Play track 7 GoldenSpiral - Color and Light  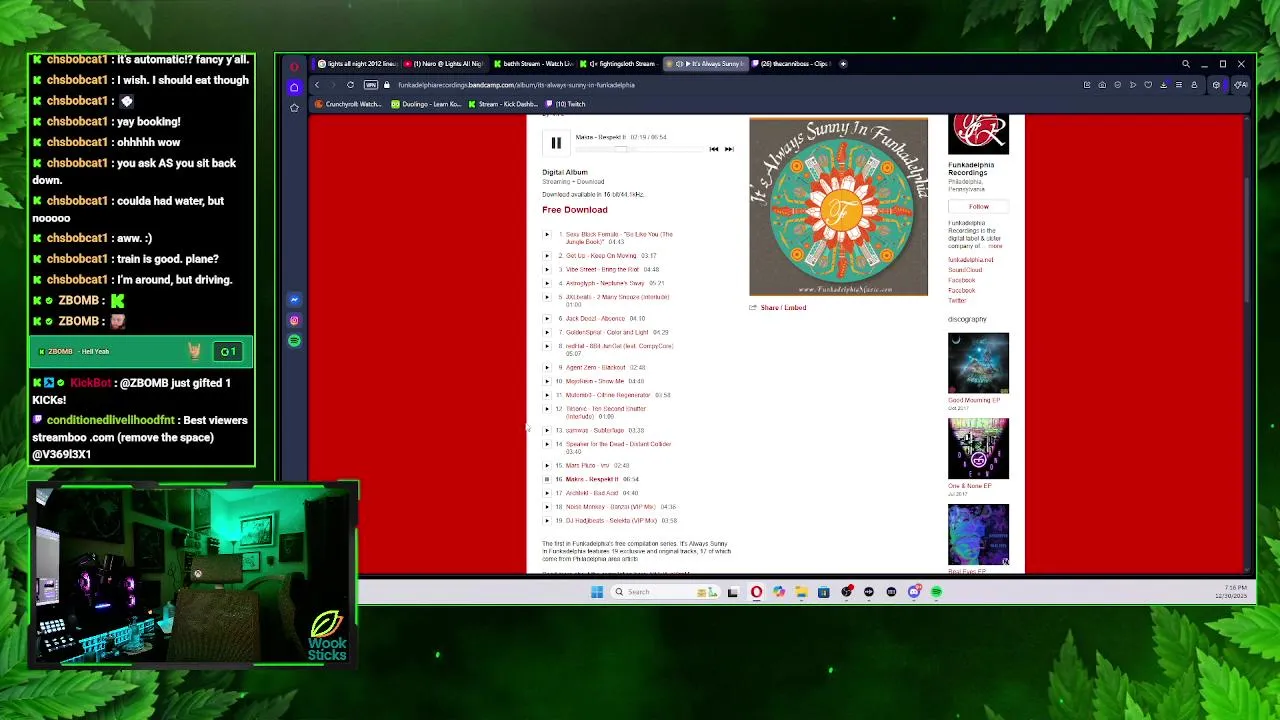547,333
